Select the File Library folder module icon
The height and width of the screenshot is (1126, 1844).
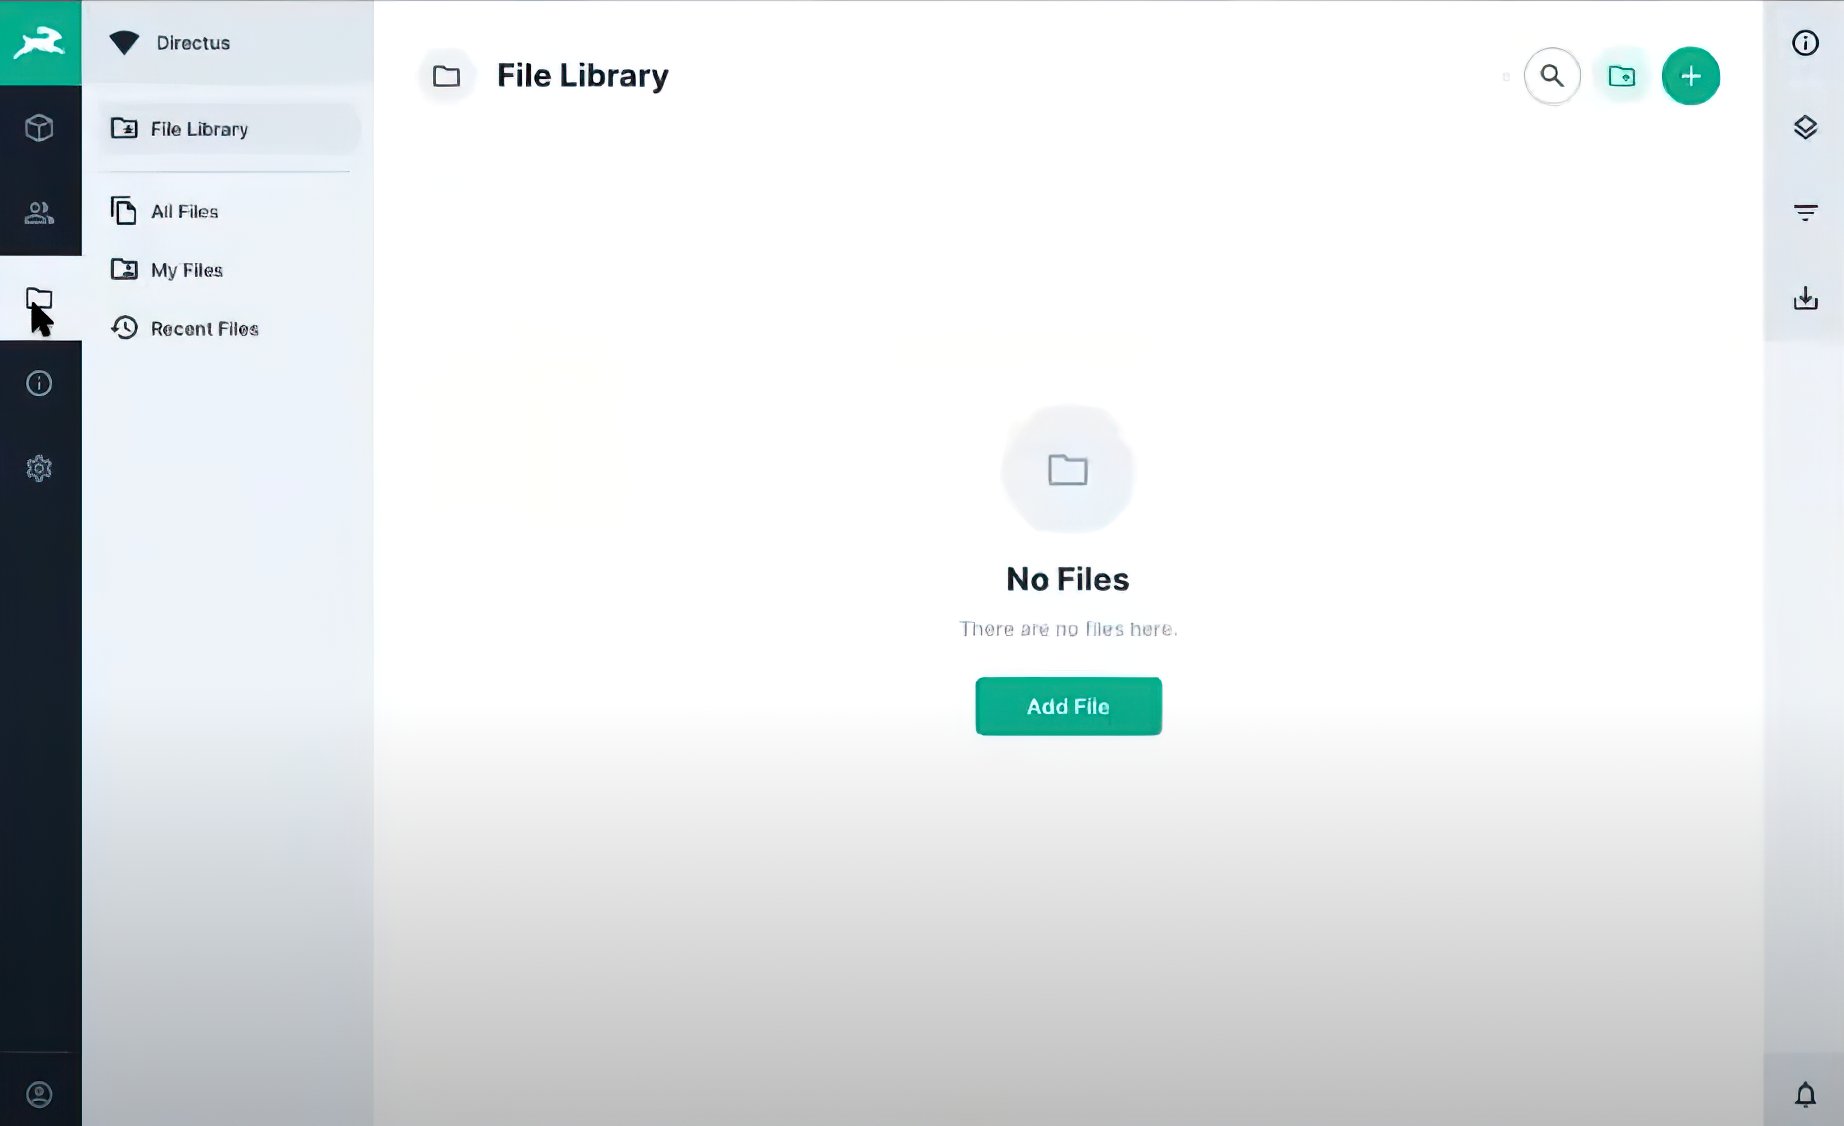coord(39,298)
